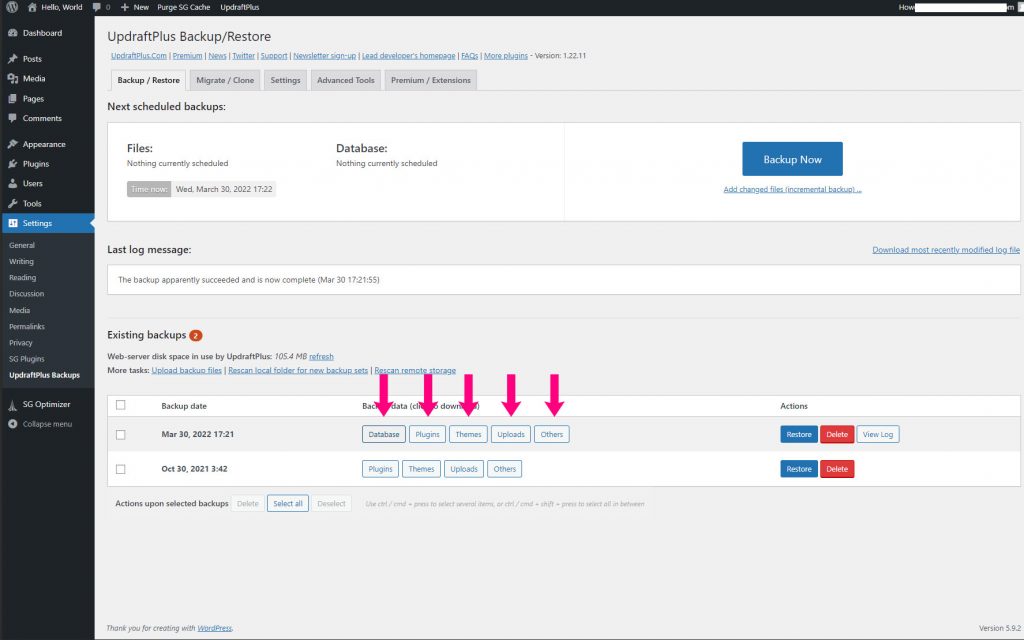Switch to the Backup / Restore tab
This screenshot has height=640, width=1024.
(148, 80)
